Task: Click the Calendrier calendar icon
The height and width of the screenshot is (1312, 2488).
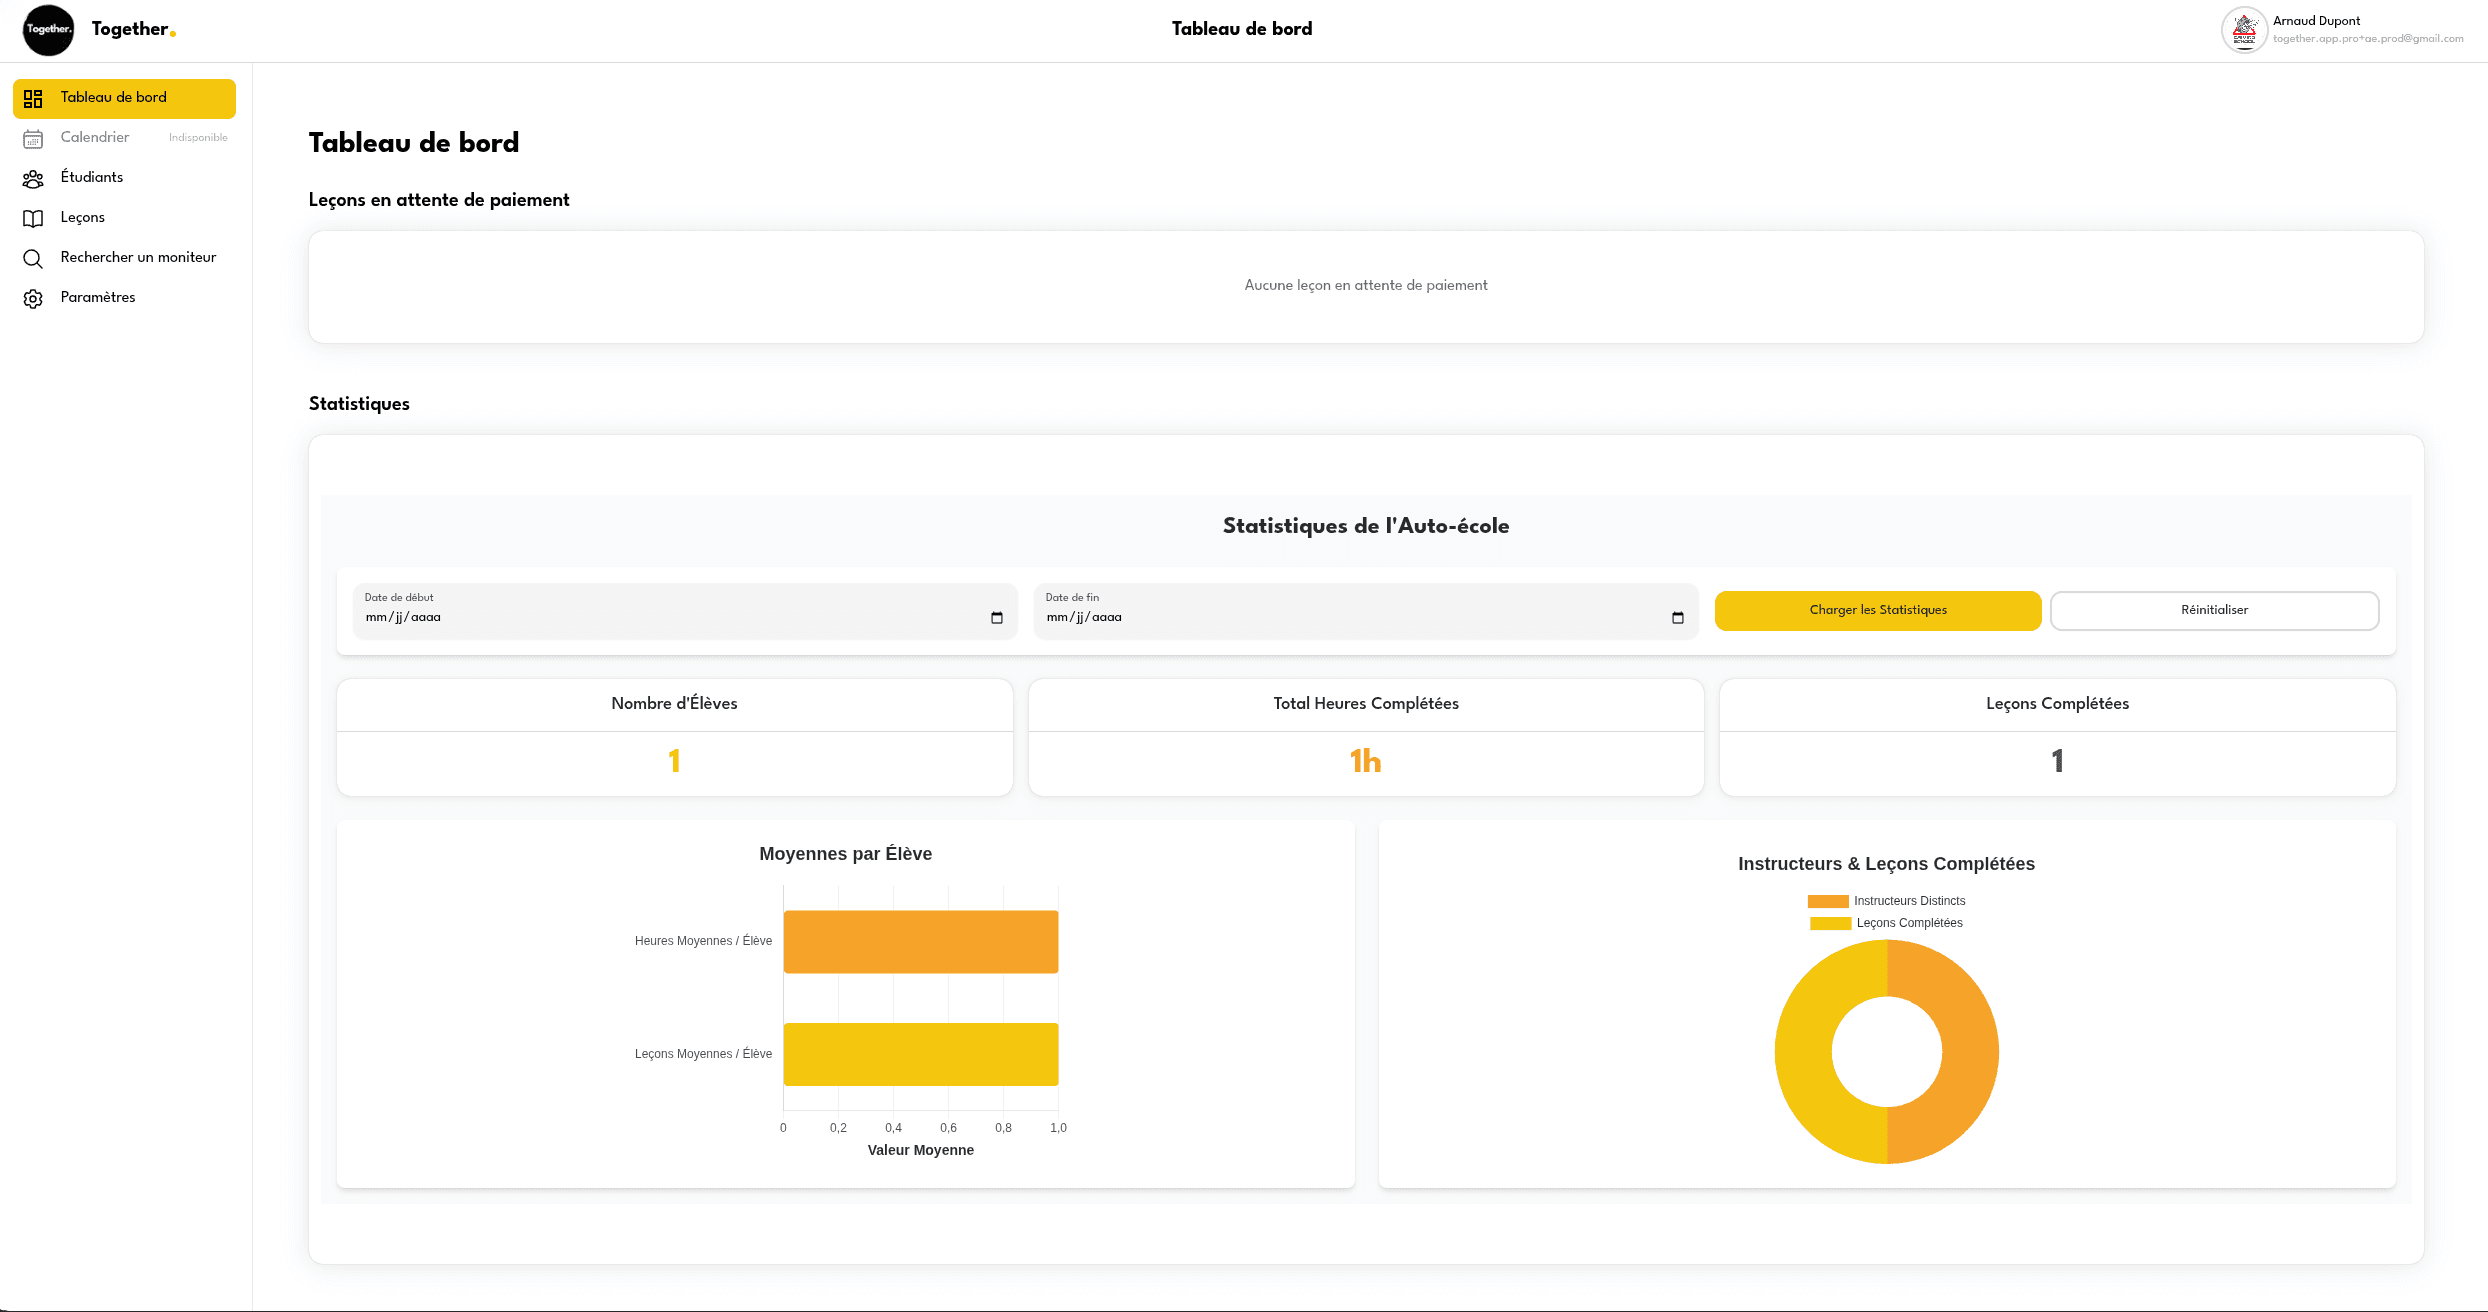Action: point(33,138)
